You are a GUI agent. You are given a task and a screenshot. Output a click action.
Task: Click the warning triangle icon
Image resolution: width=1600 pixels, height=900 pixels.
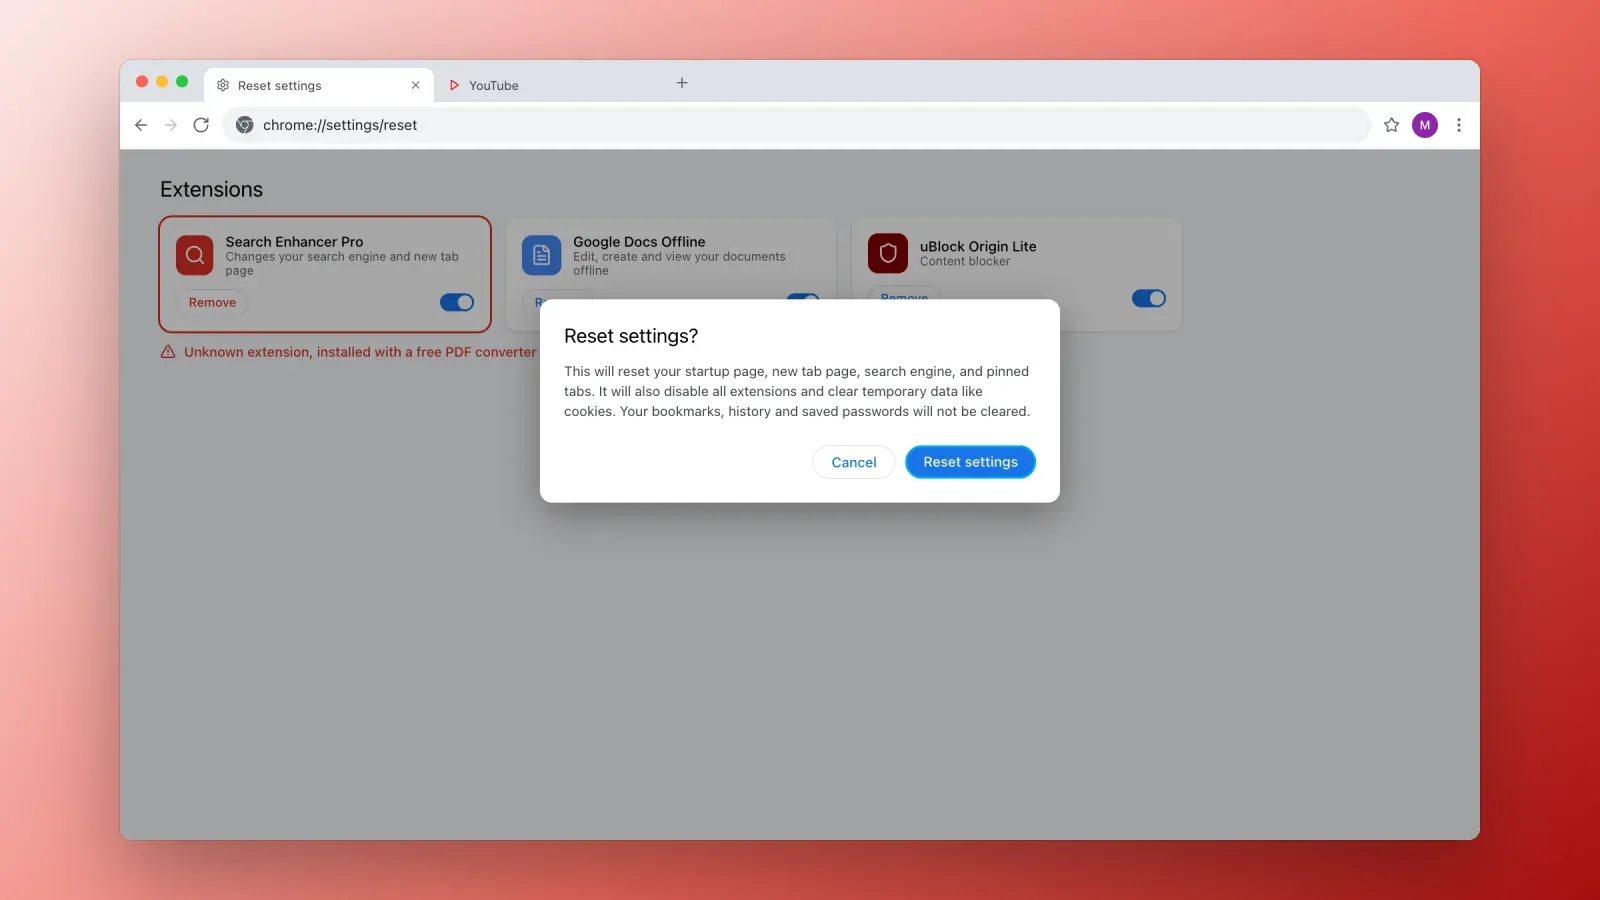coord(168,352)
